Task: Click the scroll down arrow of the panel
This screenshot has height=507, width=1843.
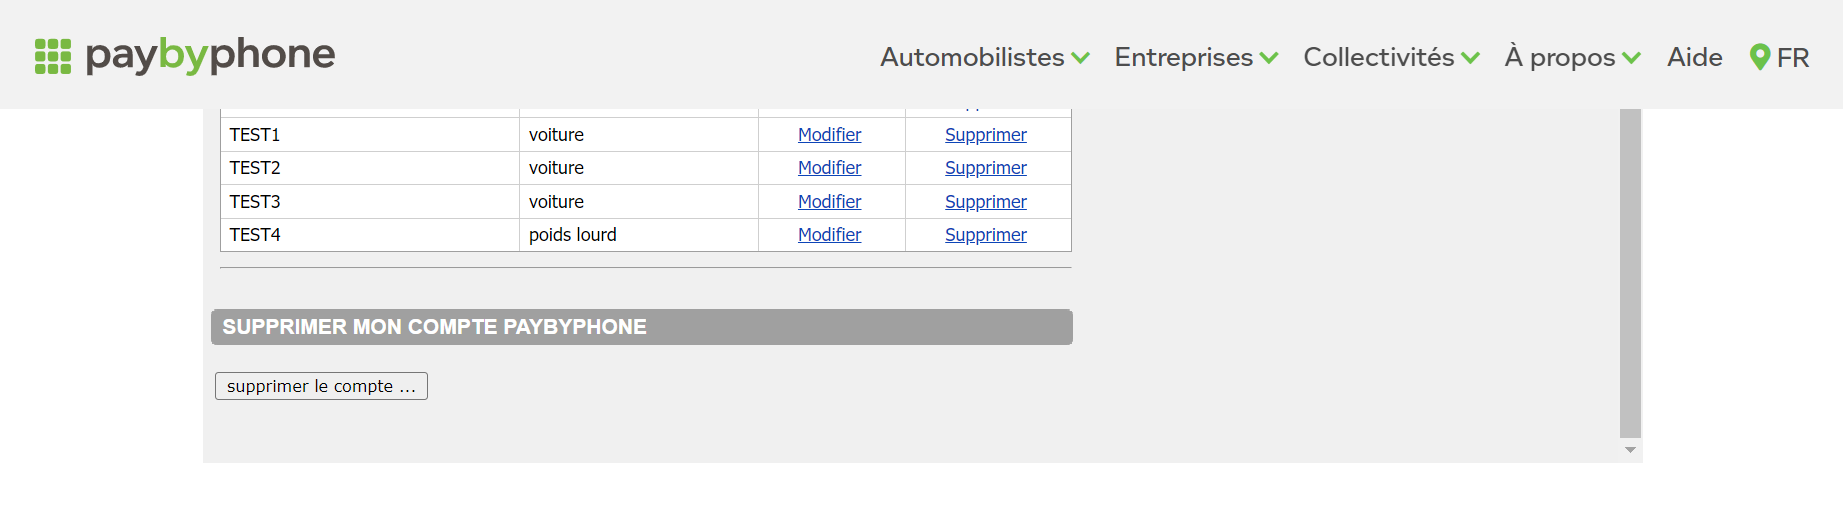Action: coord(1630,450)
